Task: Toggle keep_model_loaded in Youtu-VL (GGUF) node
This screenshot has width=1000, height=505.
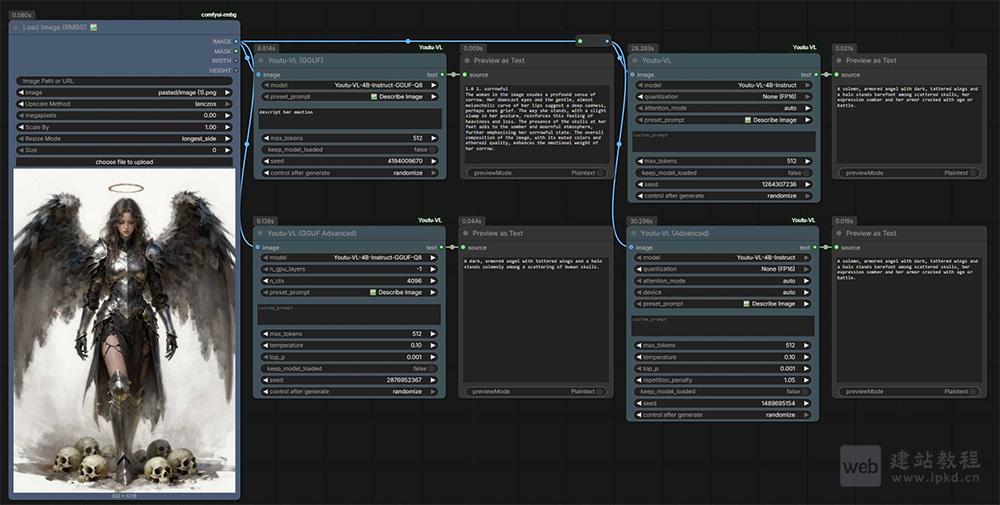Action: click(350, 149)
